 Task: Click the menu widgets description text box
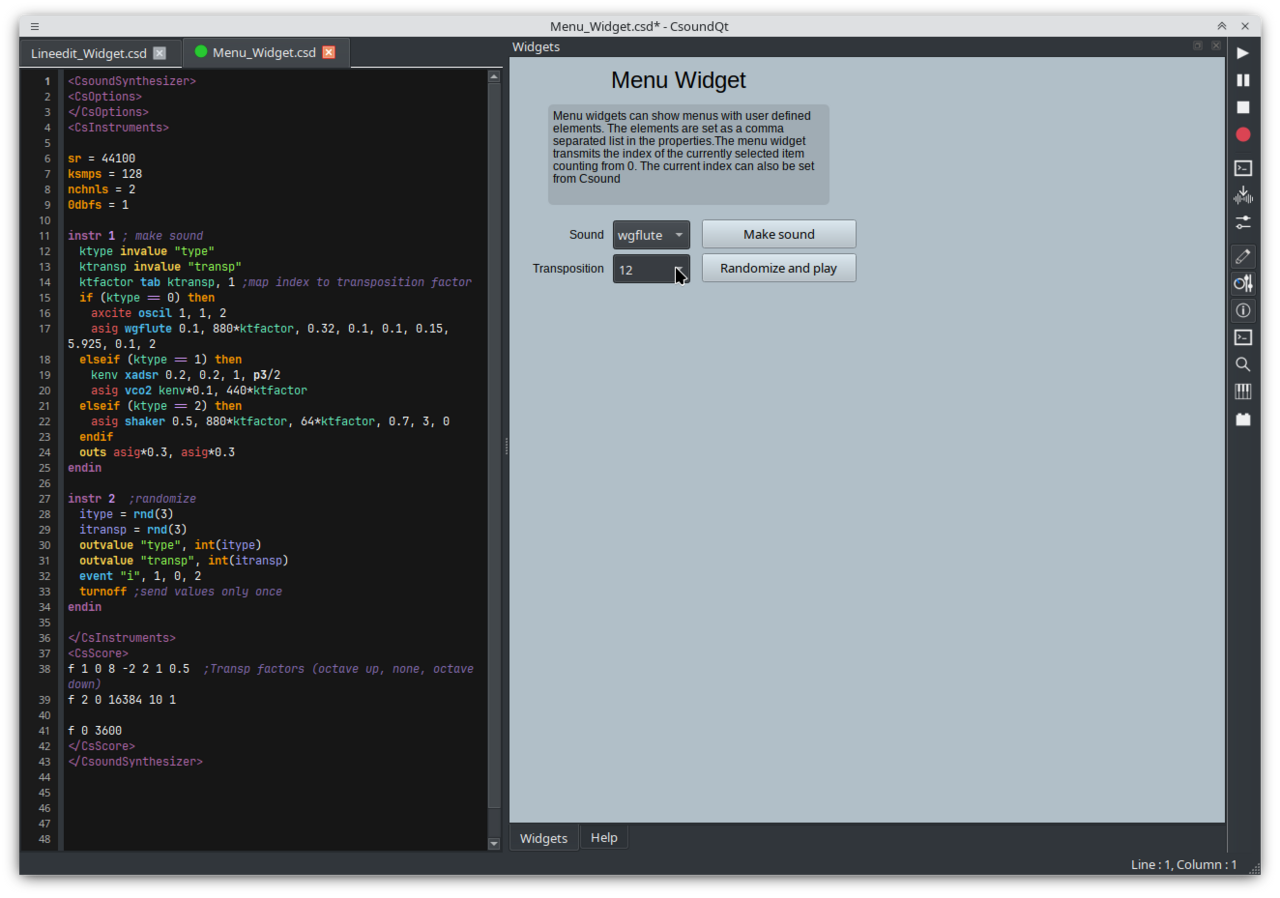click(688, 154)
